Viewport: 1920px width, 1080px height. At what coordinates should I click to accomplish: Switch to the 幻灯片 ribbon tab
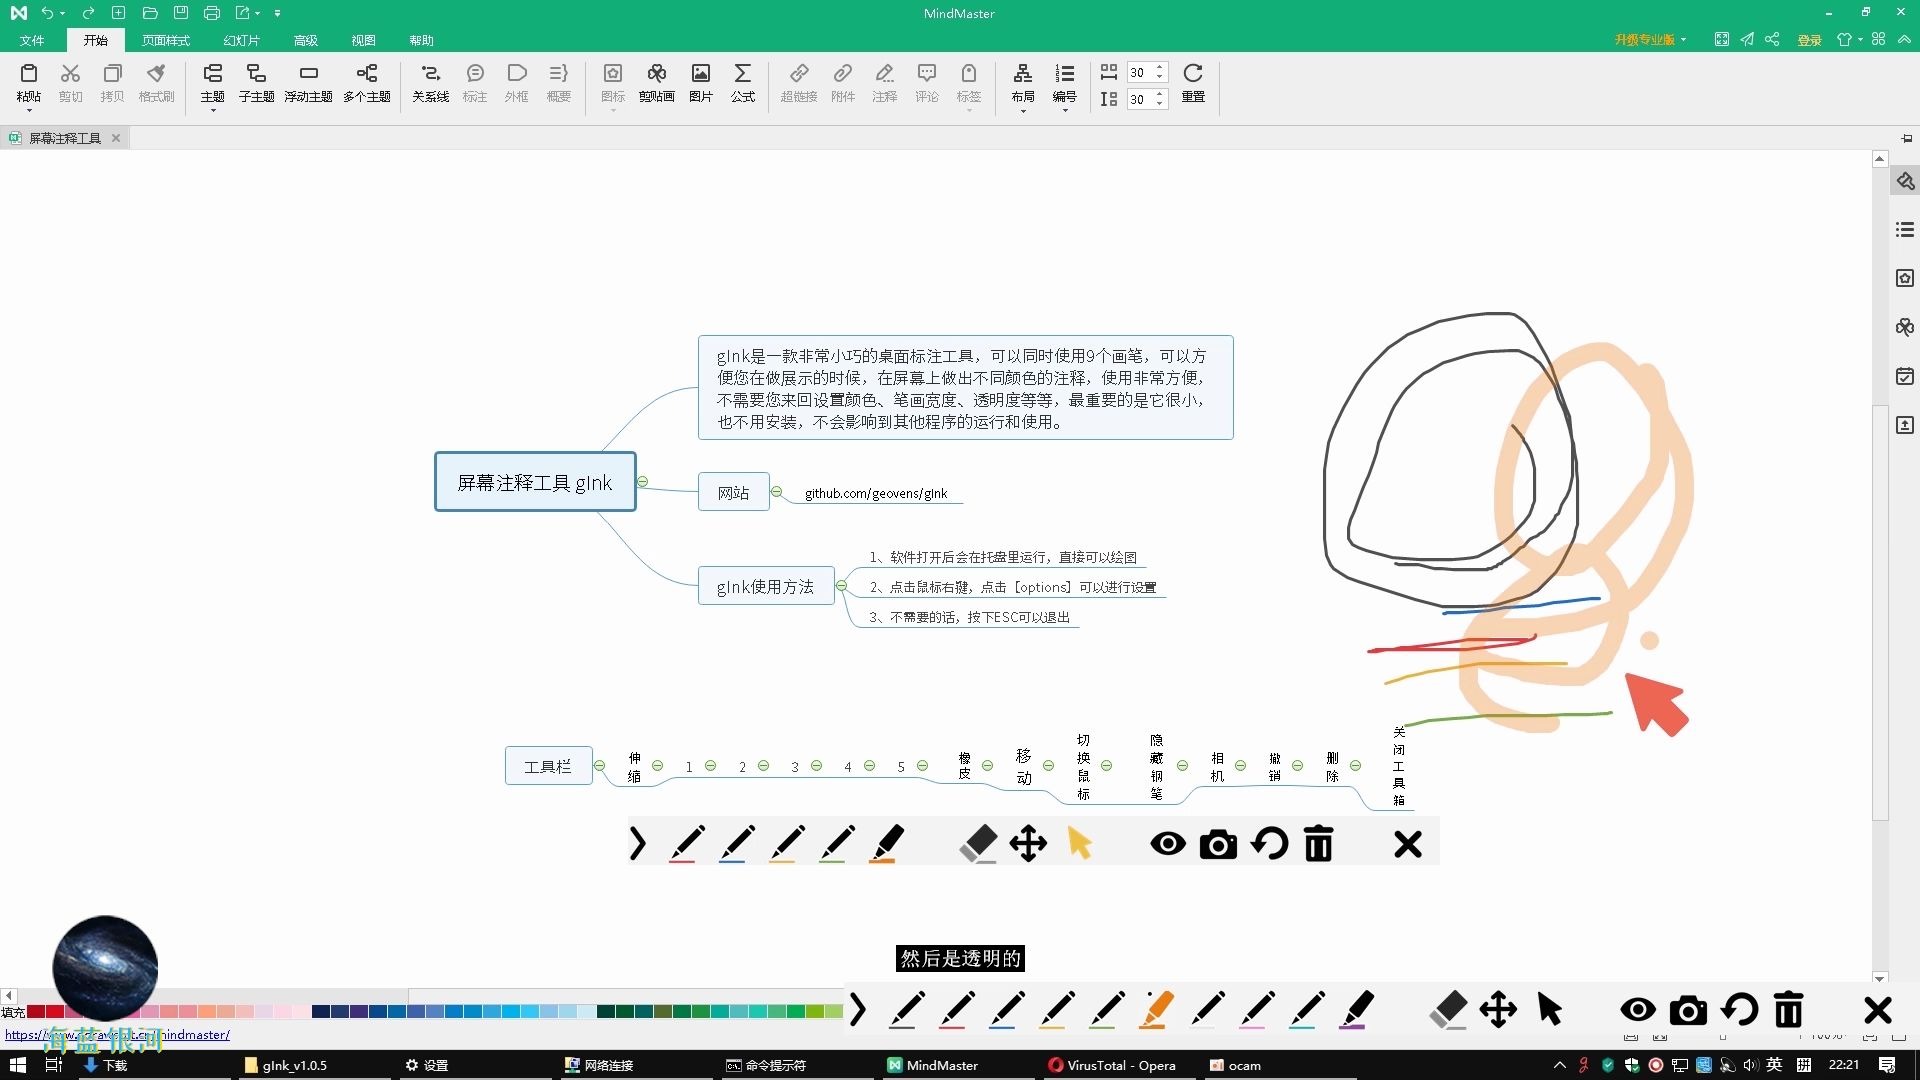coord(241,40)
